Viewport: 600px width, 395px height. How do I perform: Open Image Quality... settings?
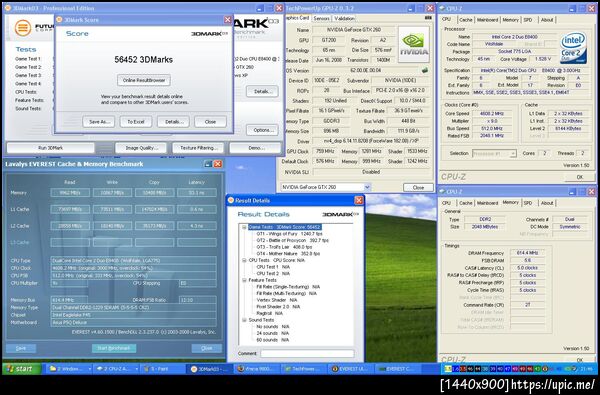141,148
